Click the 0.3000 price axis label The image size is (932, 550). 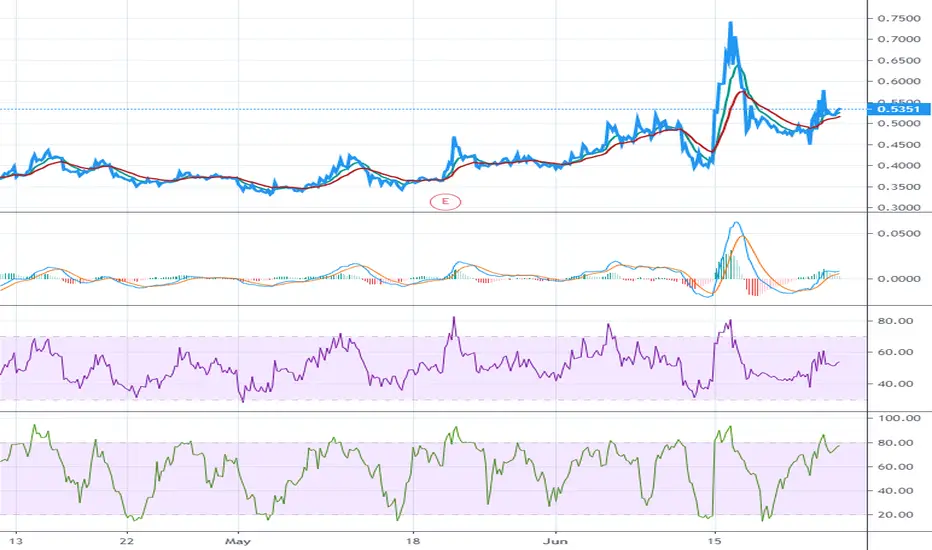tap(899, 208)
